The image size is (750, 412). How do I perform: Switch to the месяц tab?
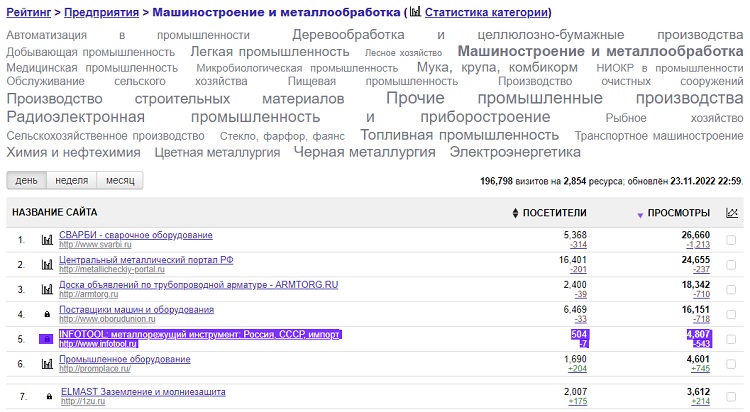[120, 180]
